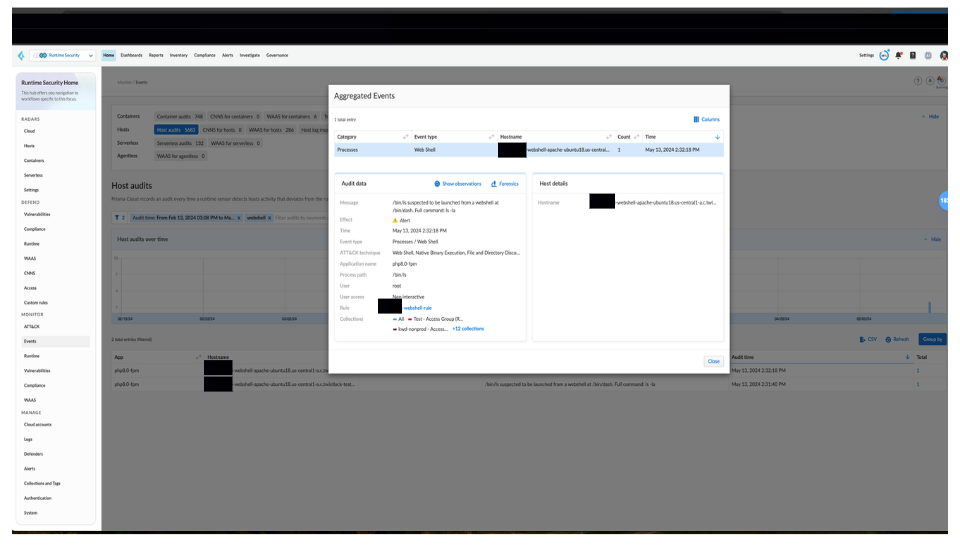Click the filter funnel icon
This screenshot has width=960, height=548.
[119, 218]
